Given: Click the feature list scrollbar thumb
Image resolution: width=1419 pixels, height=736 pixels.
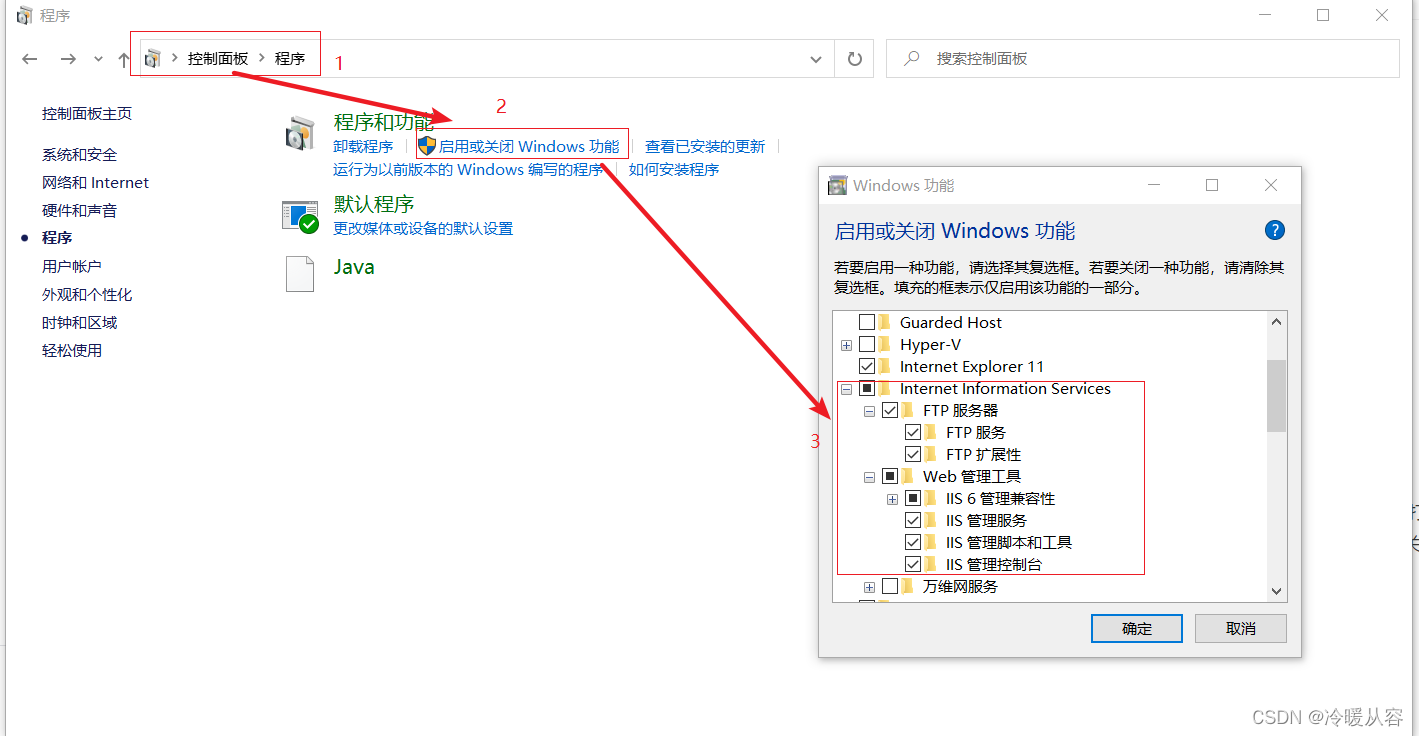Looking at the screenshot, I should tap(1277, 396).
